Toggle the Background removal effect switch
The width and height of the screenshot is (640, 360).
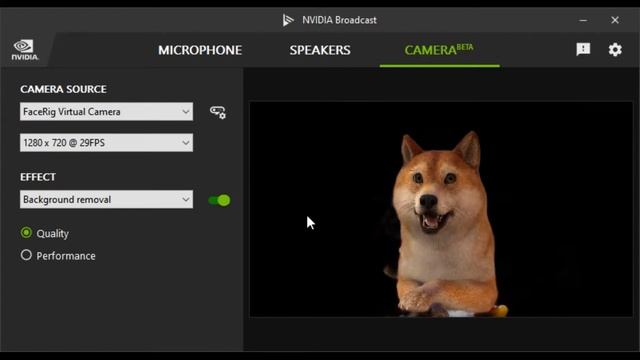[x=219, y=200]
